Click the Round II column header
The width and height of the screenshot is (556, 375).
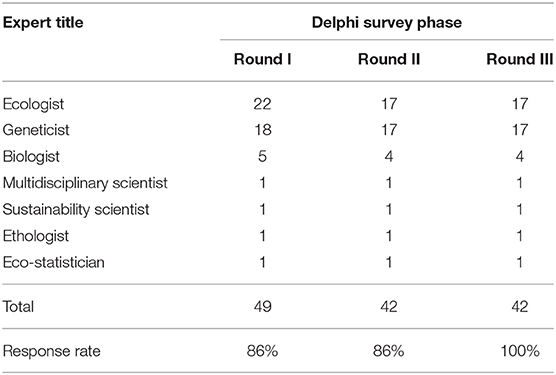389,59
